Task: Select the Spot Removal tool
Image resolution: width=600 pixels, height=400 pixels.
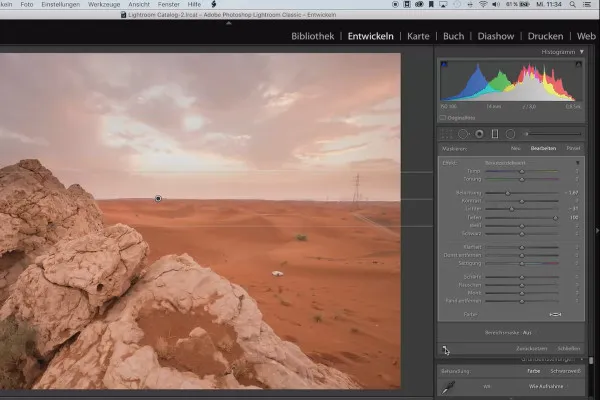Action: pyautogui.click(x=463, y=134)
